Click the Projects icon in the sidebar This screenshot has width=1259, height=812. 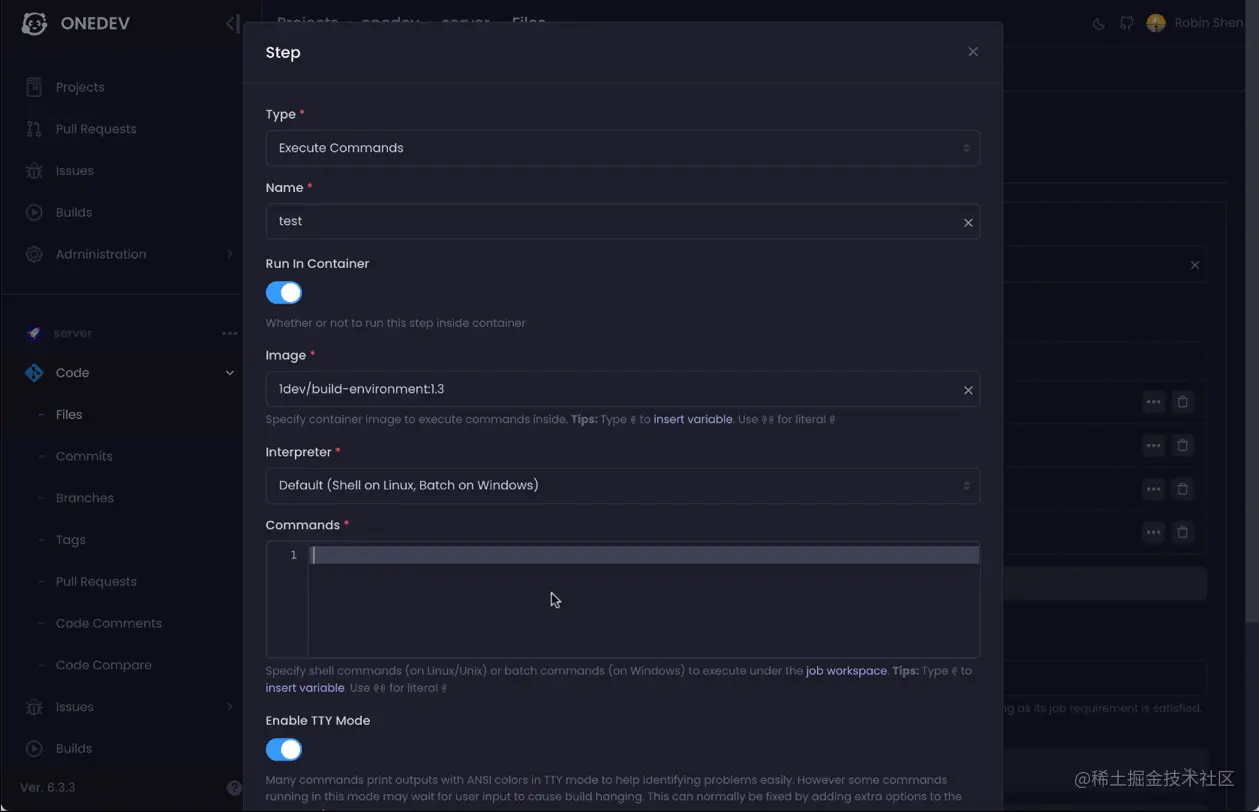34,87
